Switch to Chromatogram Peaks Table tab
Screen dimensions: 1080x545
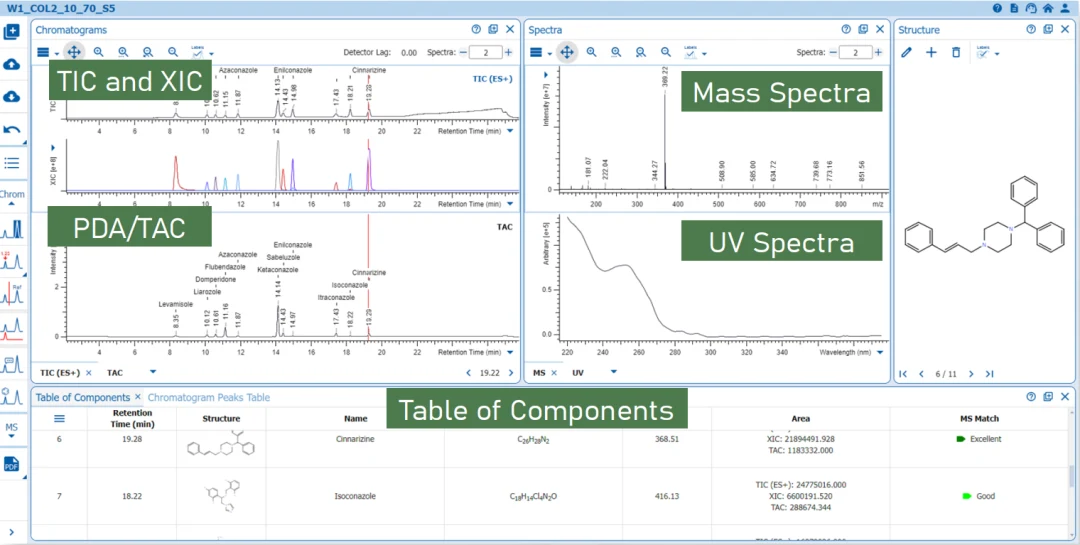click(x=209, y=398)
